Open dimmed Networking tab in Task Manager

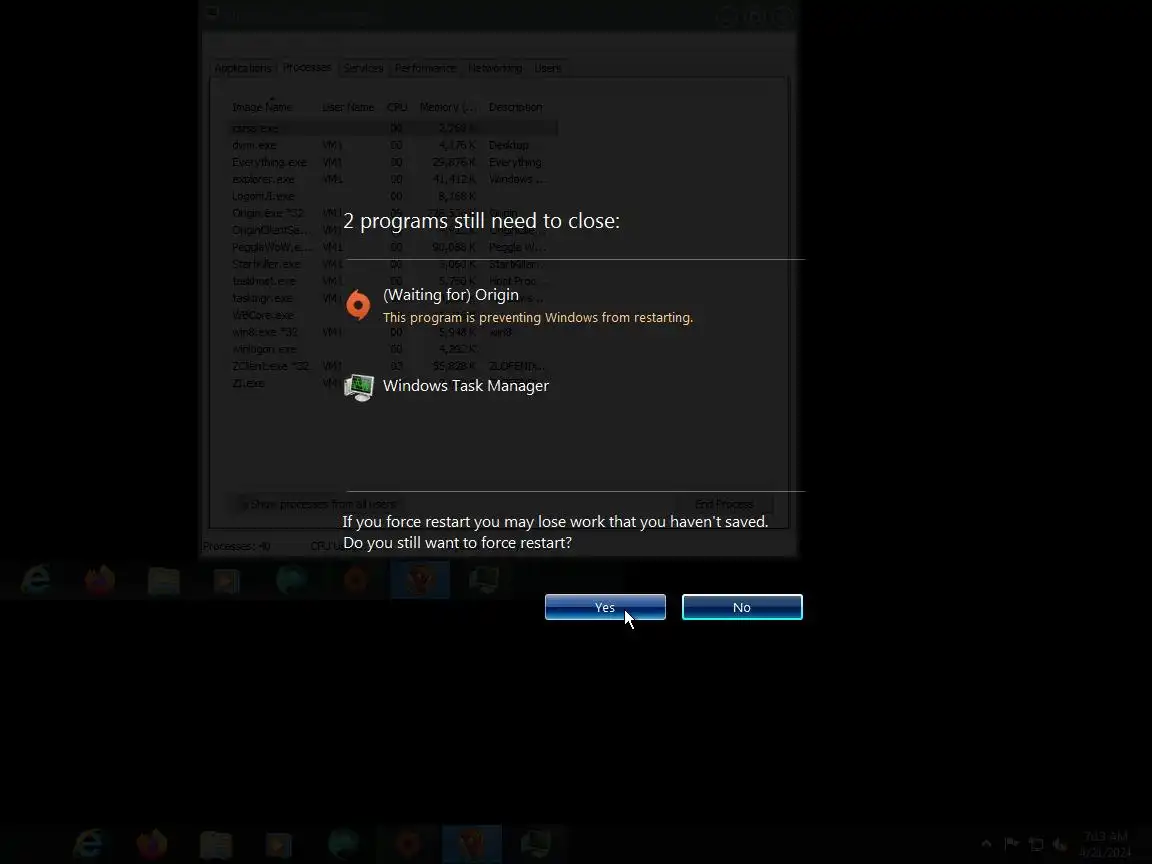click(494, 68)
